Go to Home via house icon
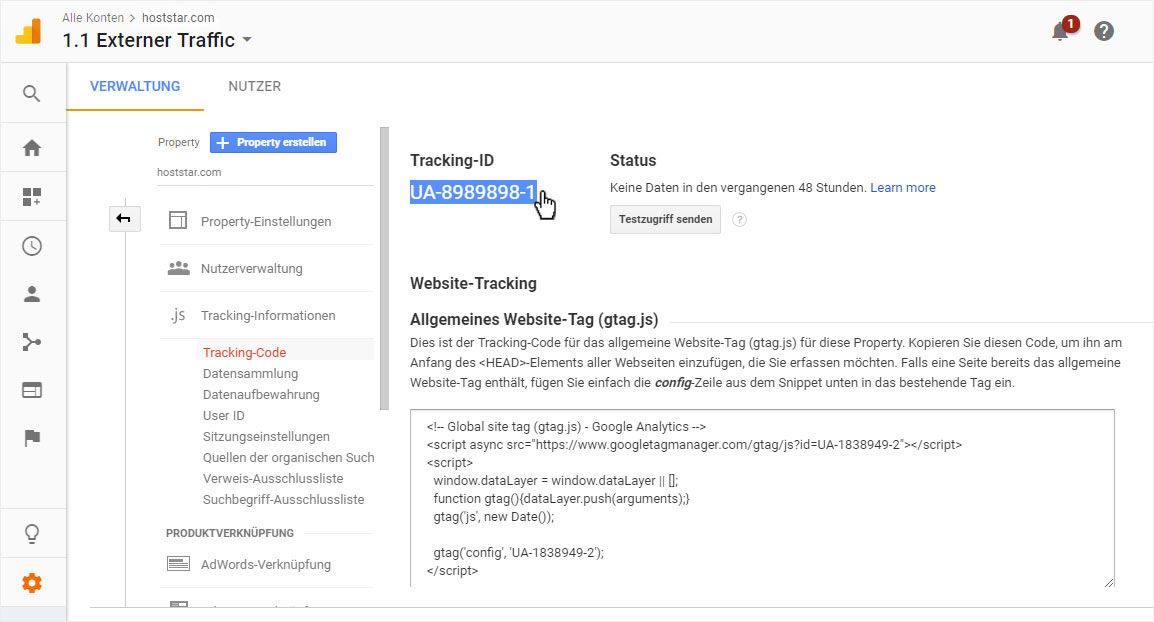1154x622 pixels. pos(32,148)
